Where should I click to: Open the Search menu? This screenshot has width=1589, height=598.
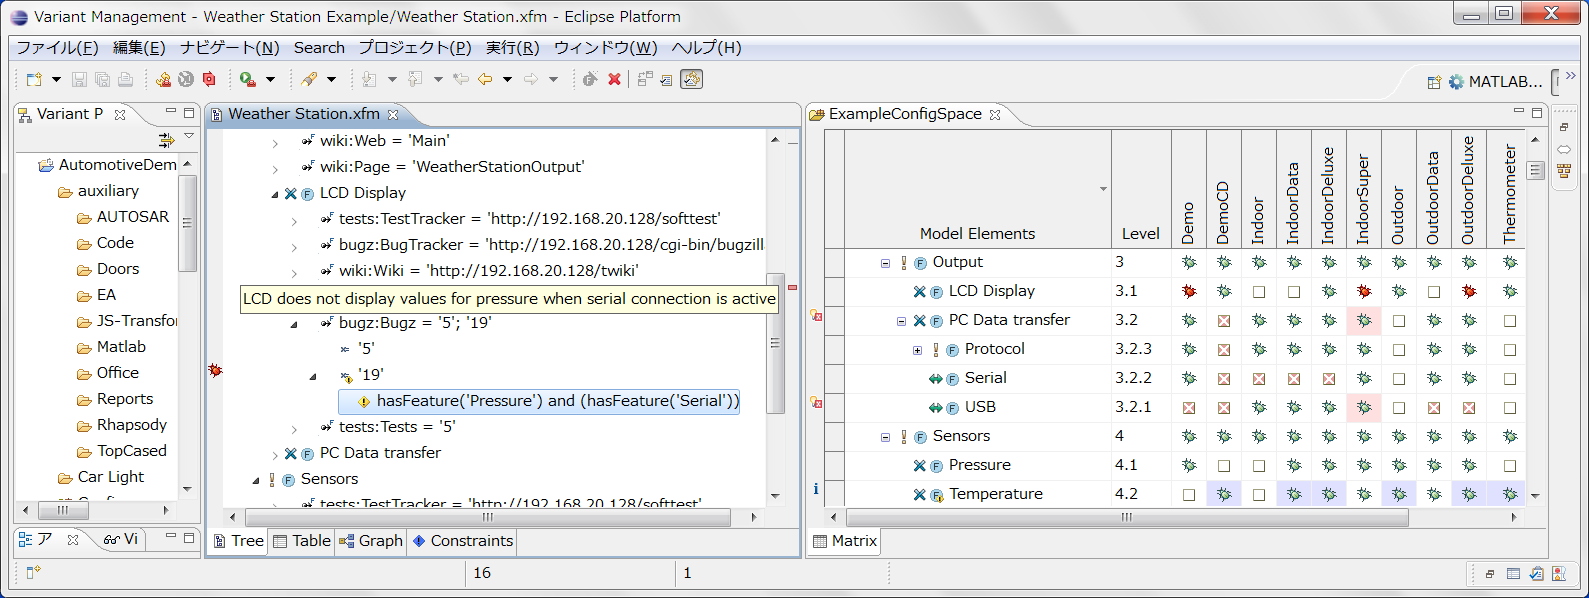(318, 48)
